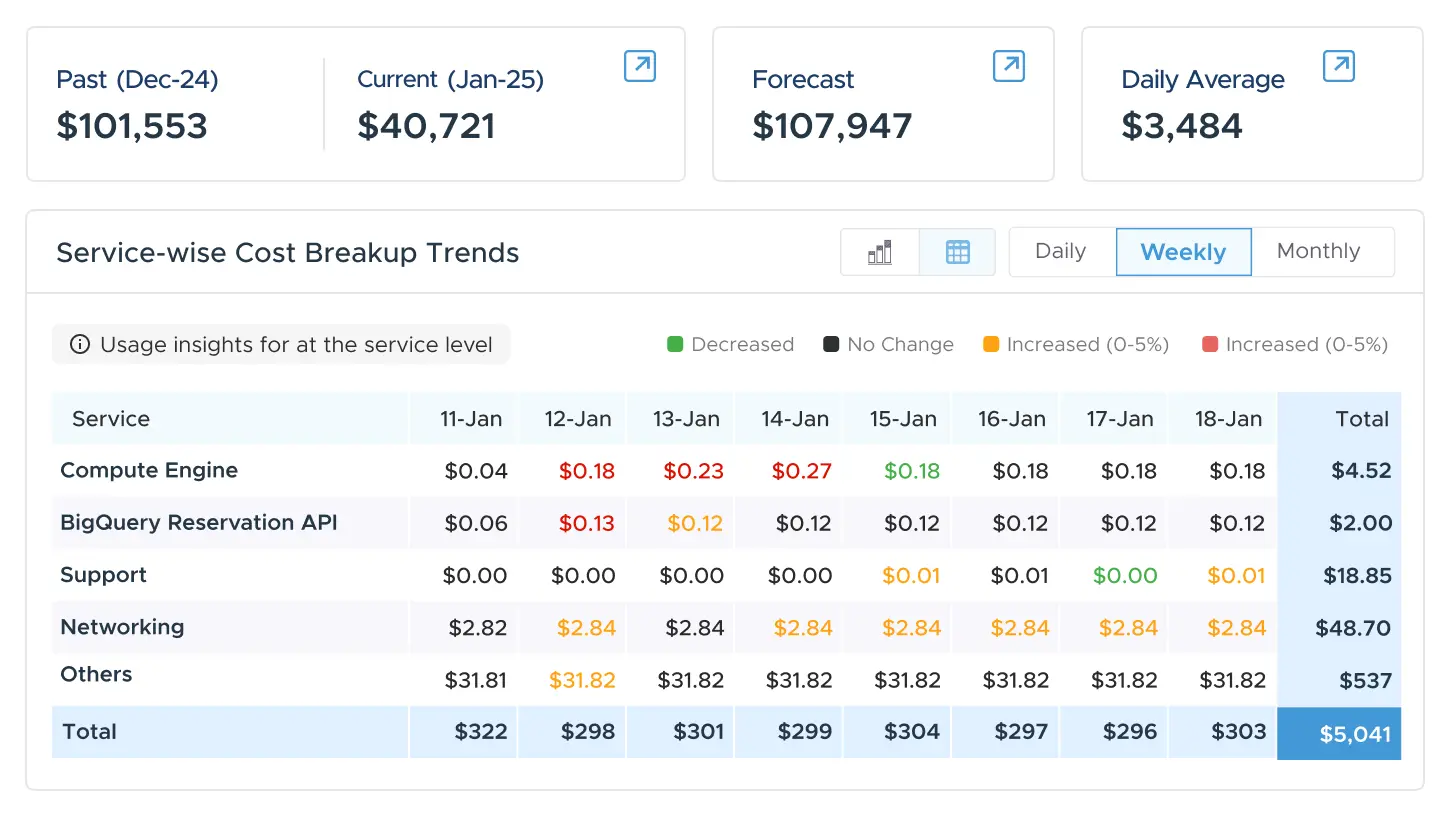Click the green Decreased legend swatch
This screenshot has height=816, width=1450.
tap(675, 345)
